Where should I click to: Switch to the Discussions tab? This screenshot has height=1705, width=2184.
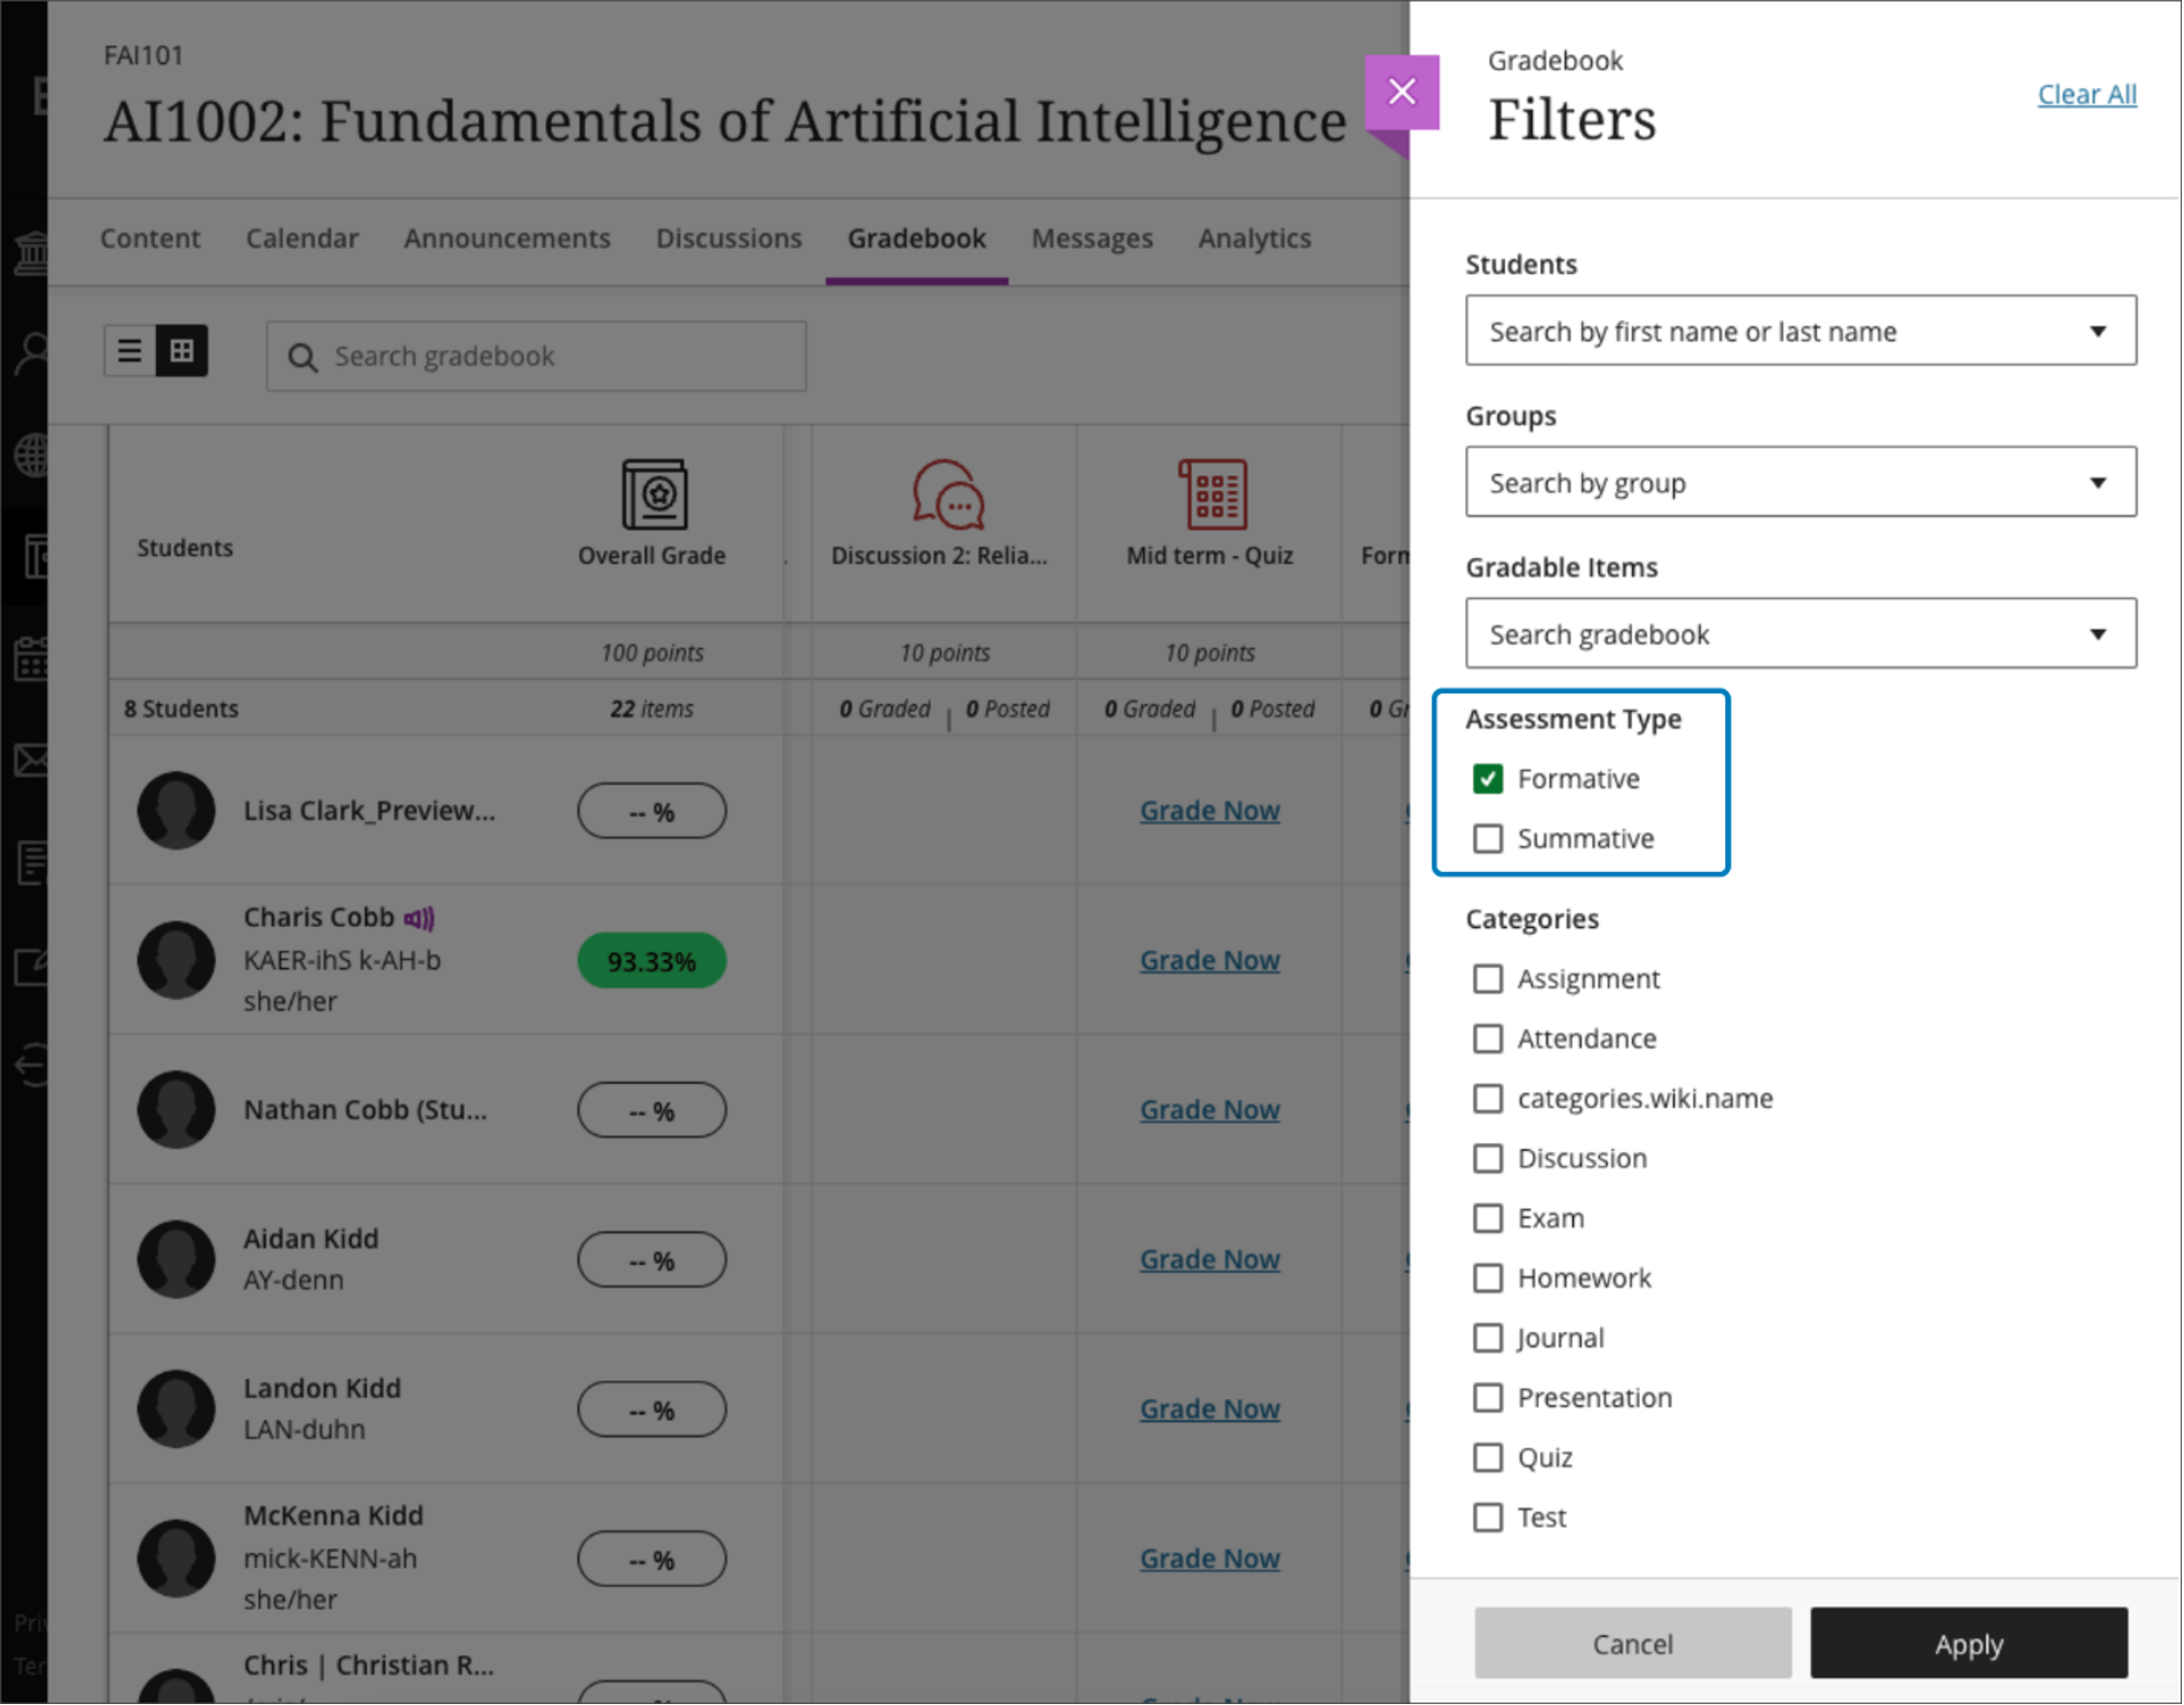[x=728, y=239]
